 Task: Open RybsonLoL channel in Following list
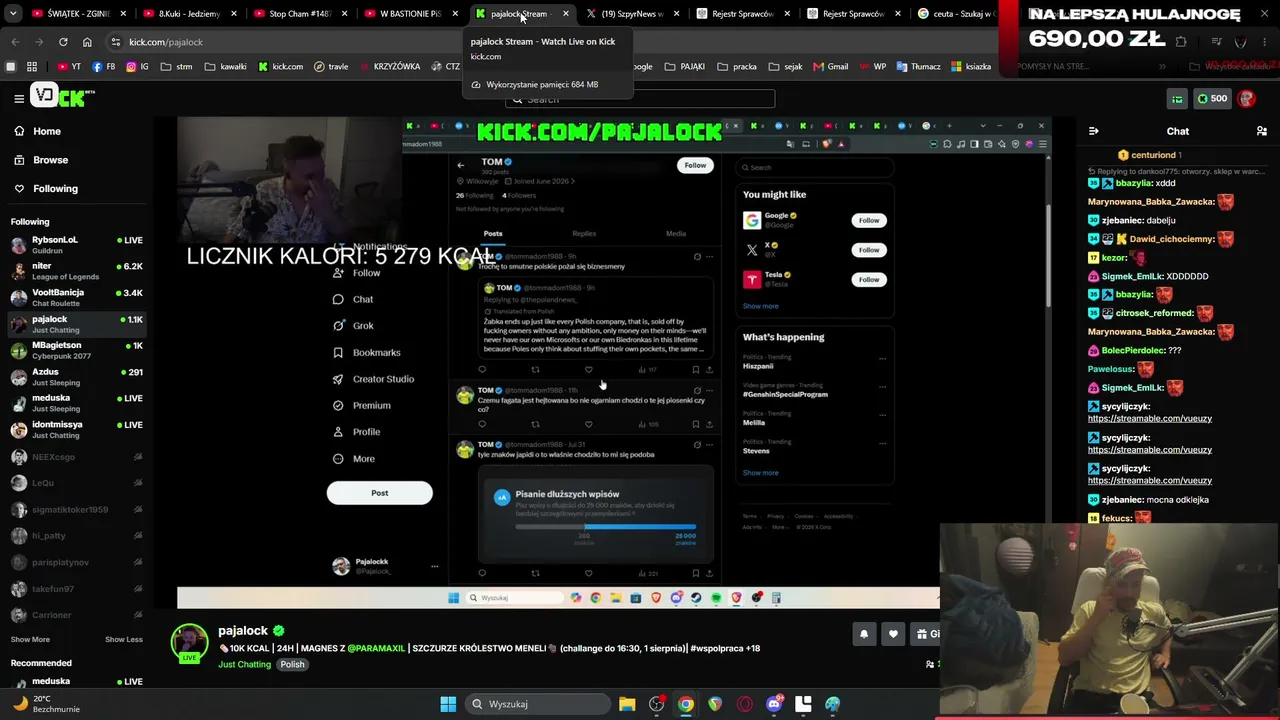77,244
